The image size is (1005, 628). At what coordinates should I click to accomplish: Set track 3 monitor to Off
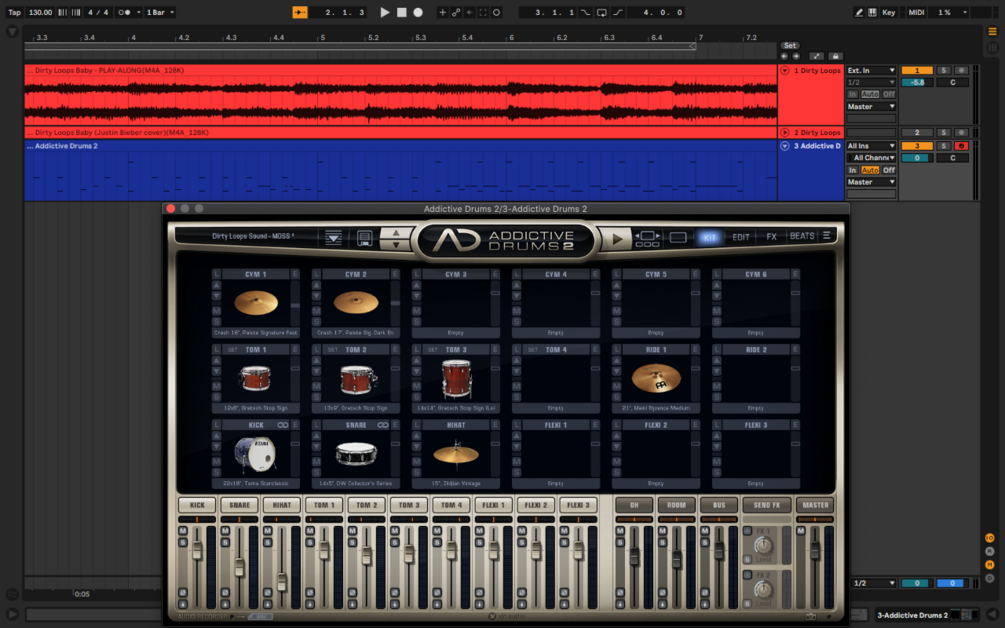click(x=888, y=170)
